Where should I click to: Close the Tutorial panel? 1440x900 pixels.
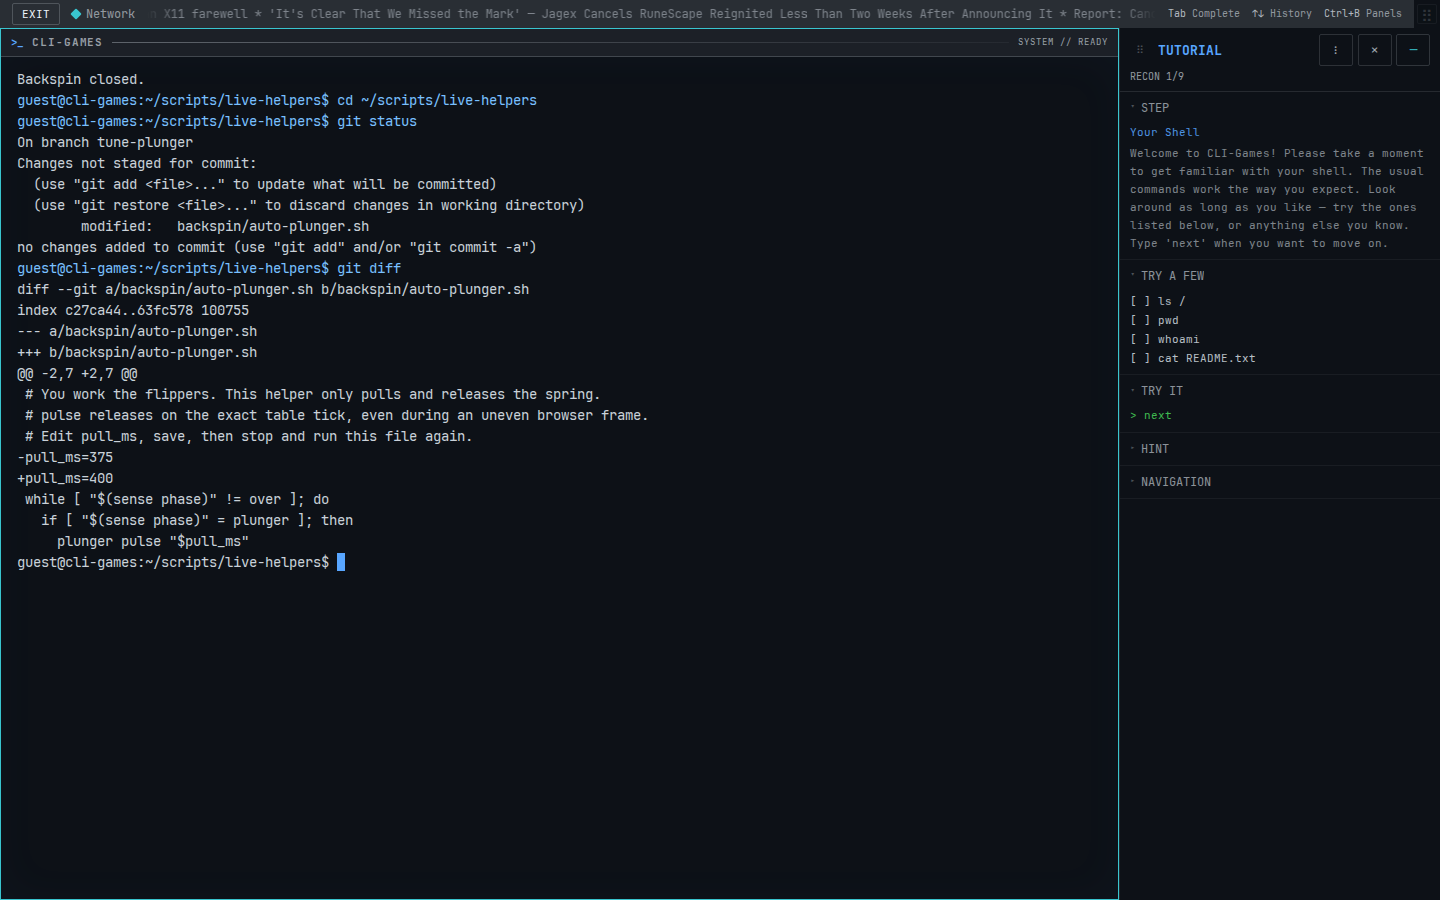point(1375,50)
